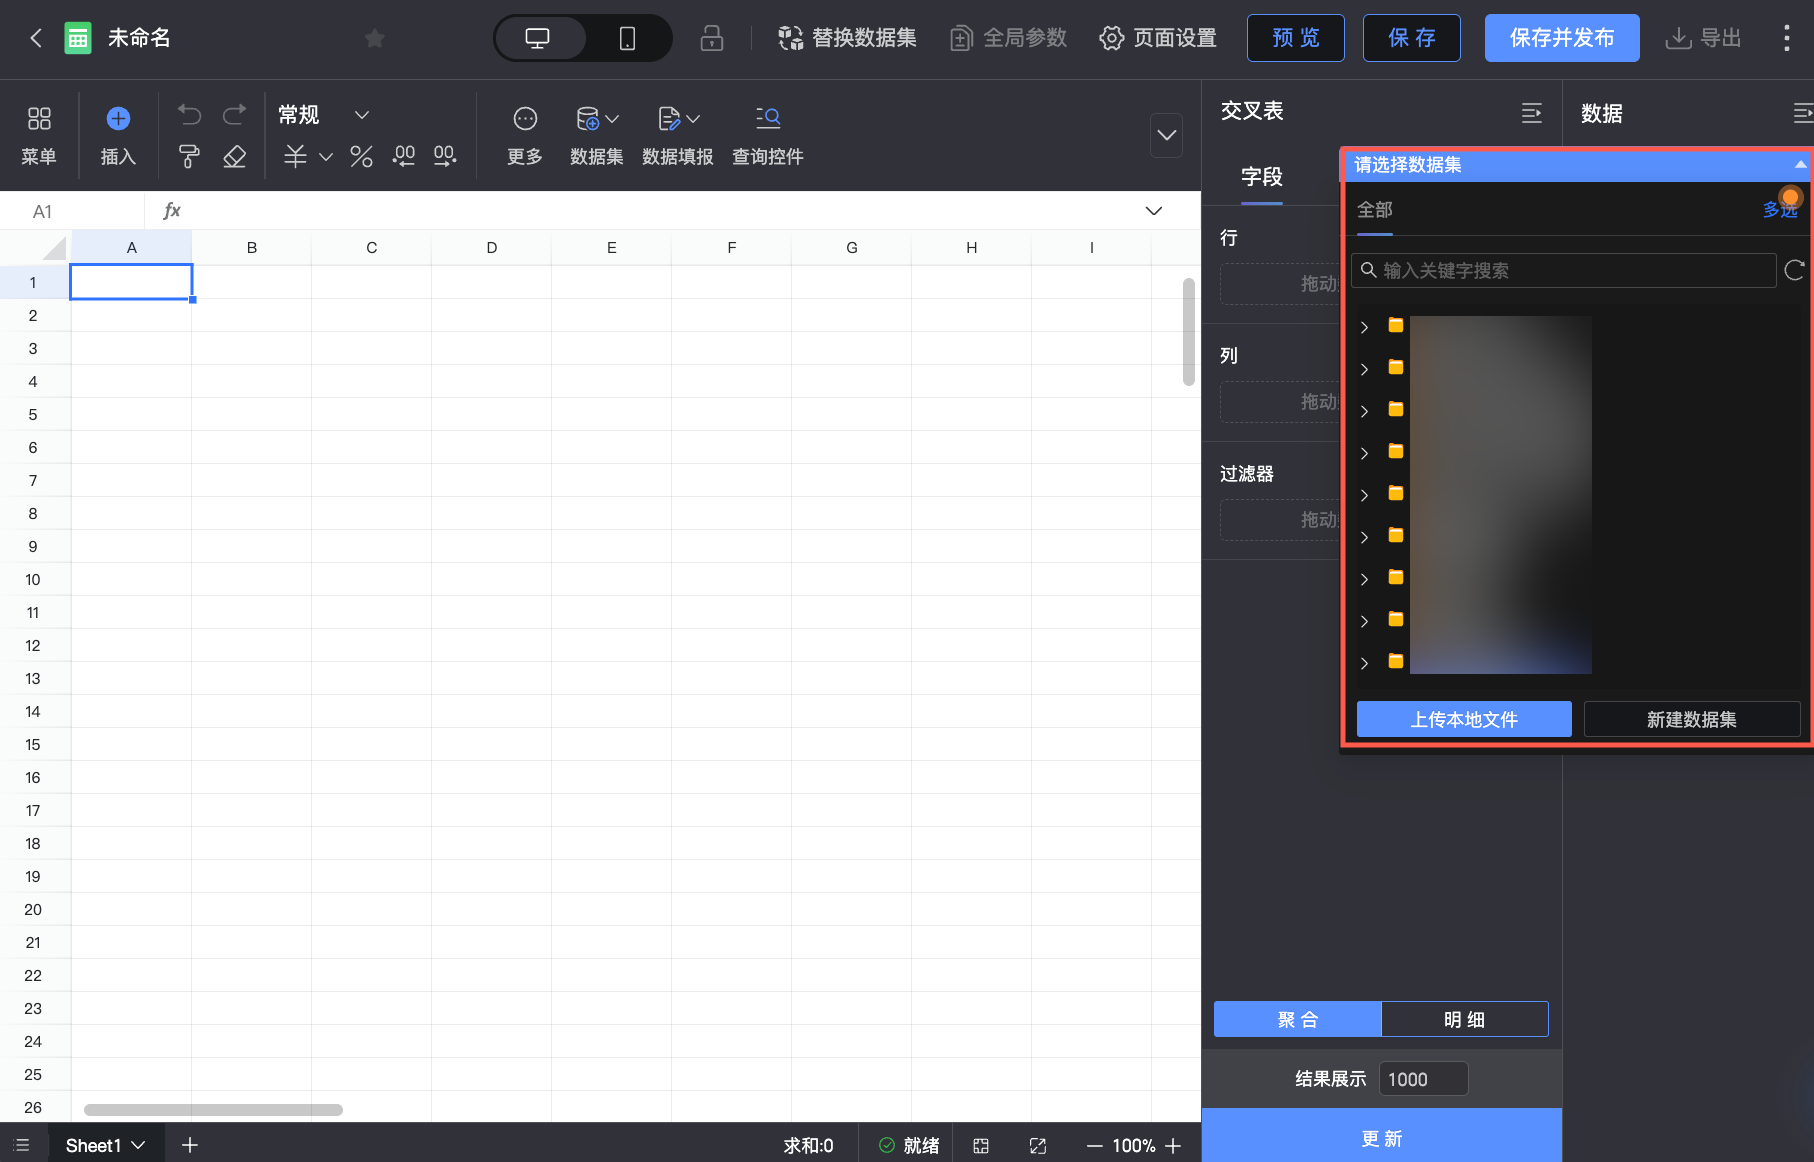The width and height of the screenshot is (1814, 1162).
Task: Click the A1 cell name box
Action: coord(72,211)
